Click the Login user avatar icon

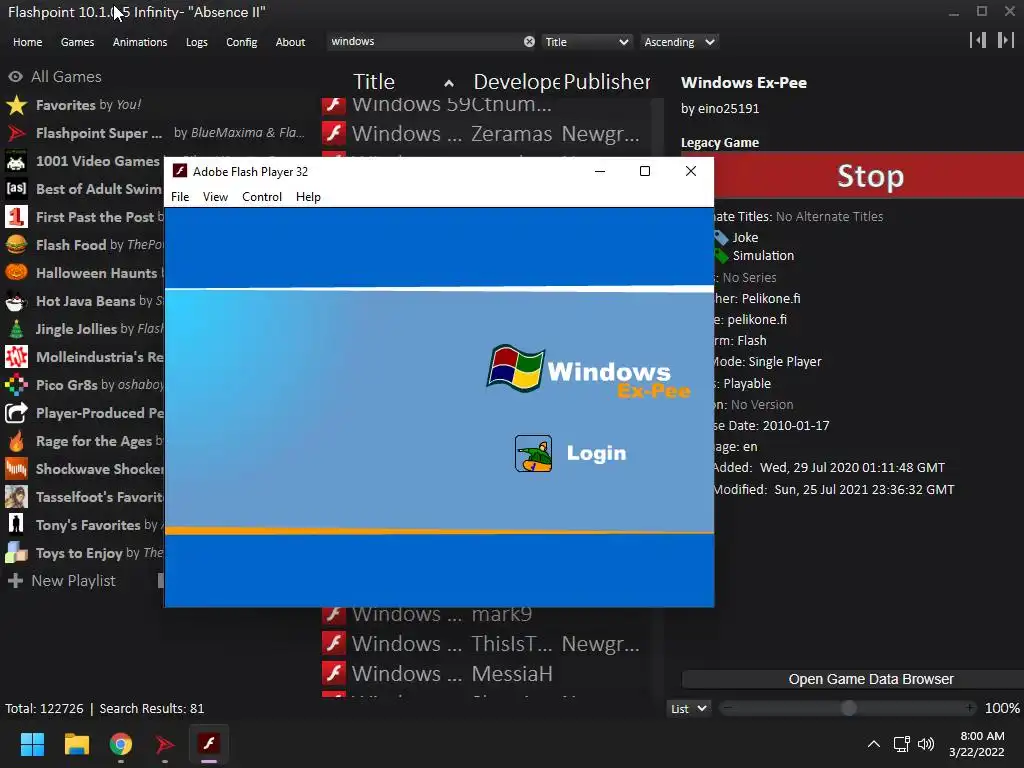point(534,453)
